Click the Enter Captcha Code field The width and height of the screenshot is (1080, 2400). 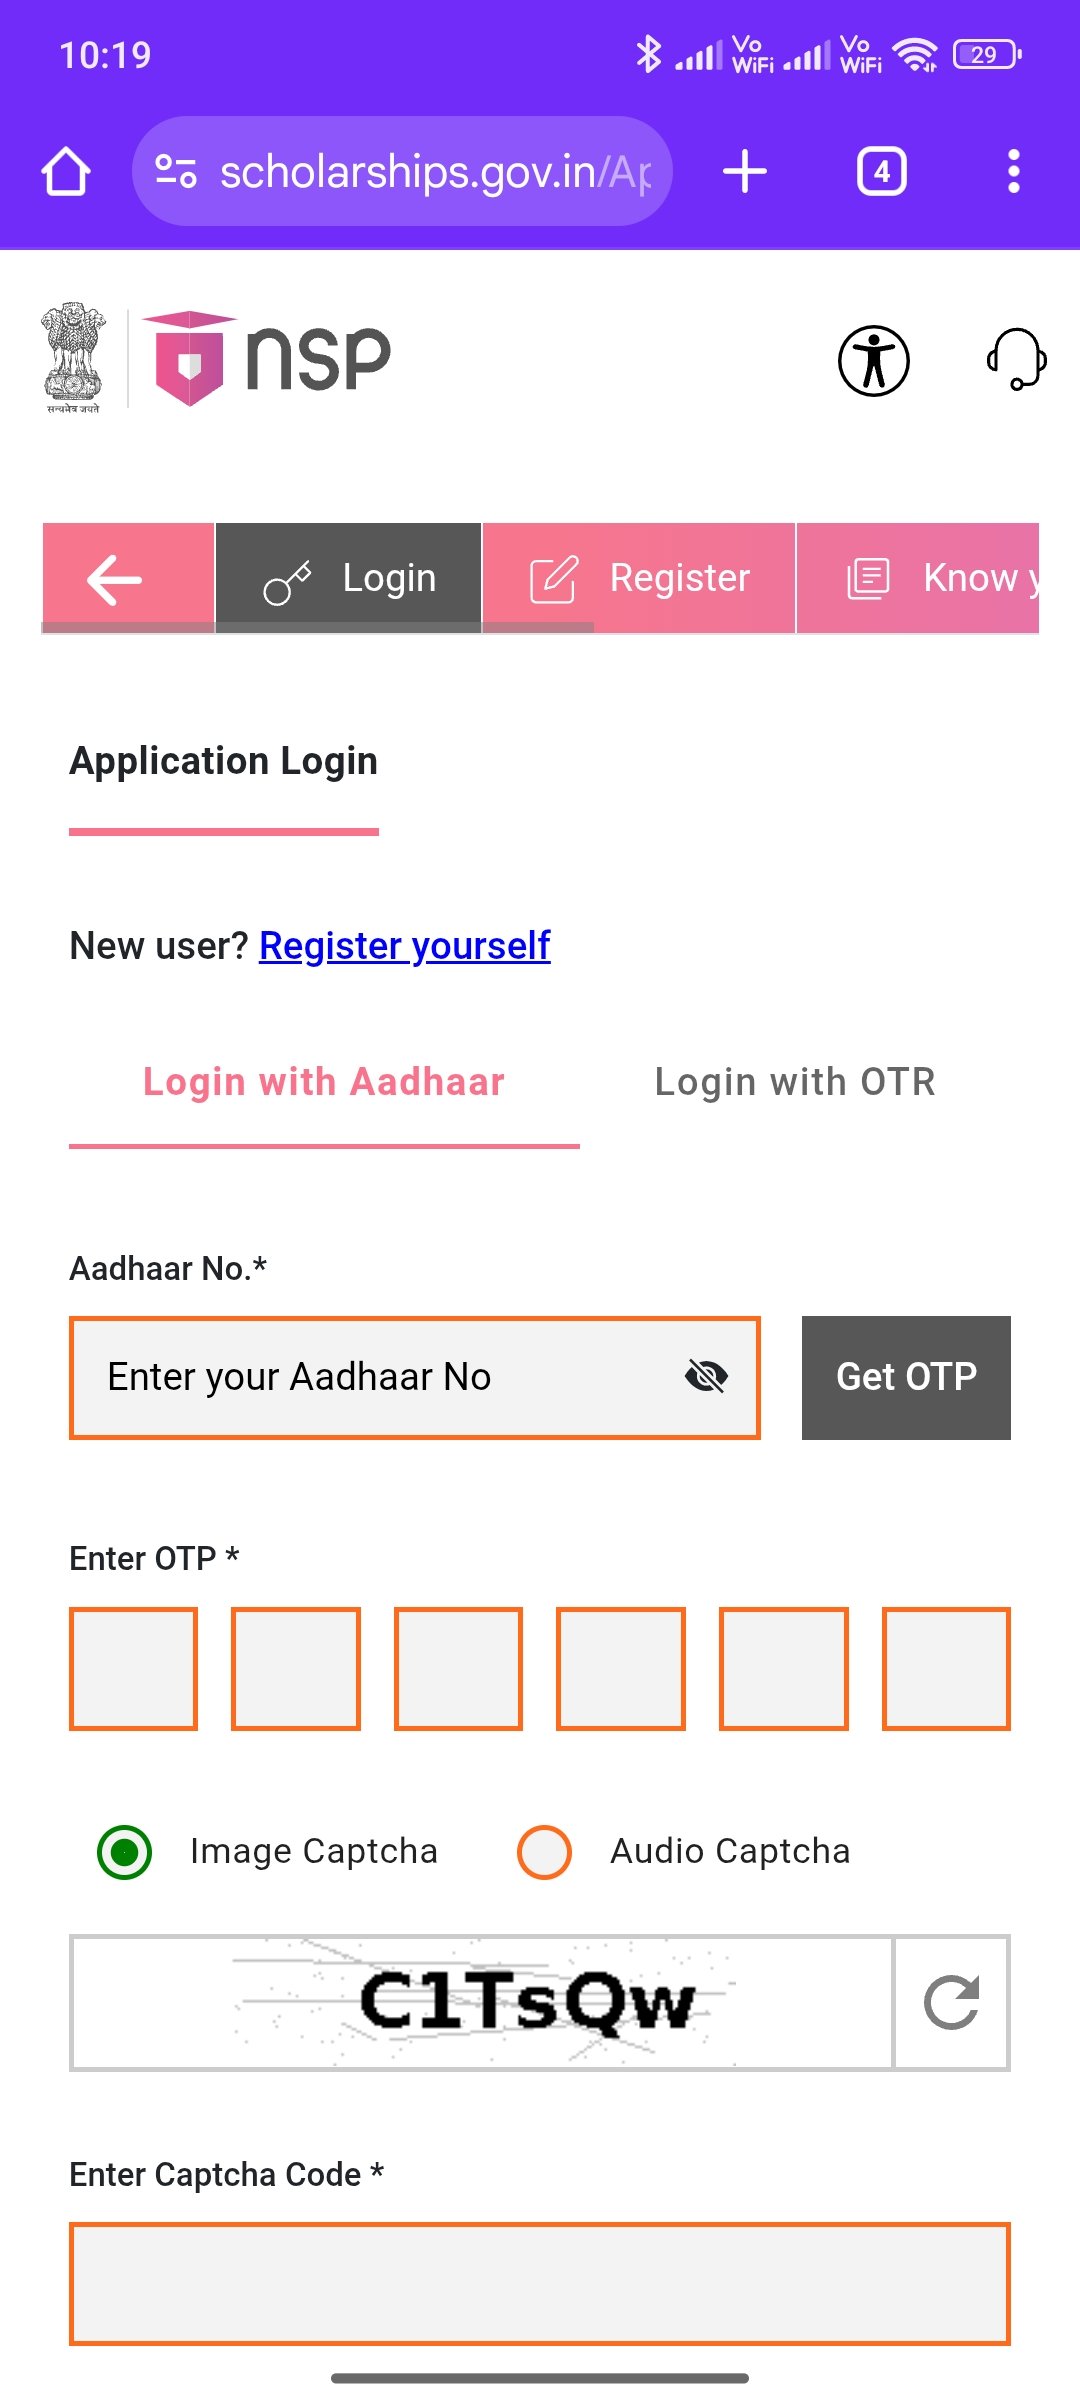(x=540, y=2284)
